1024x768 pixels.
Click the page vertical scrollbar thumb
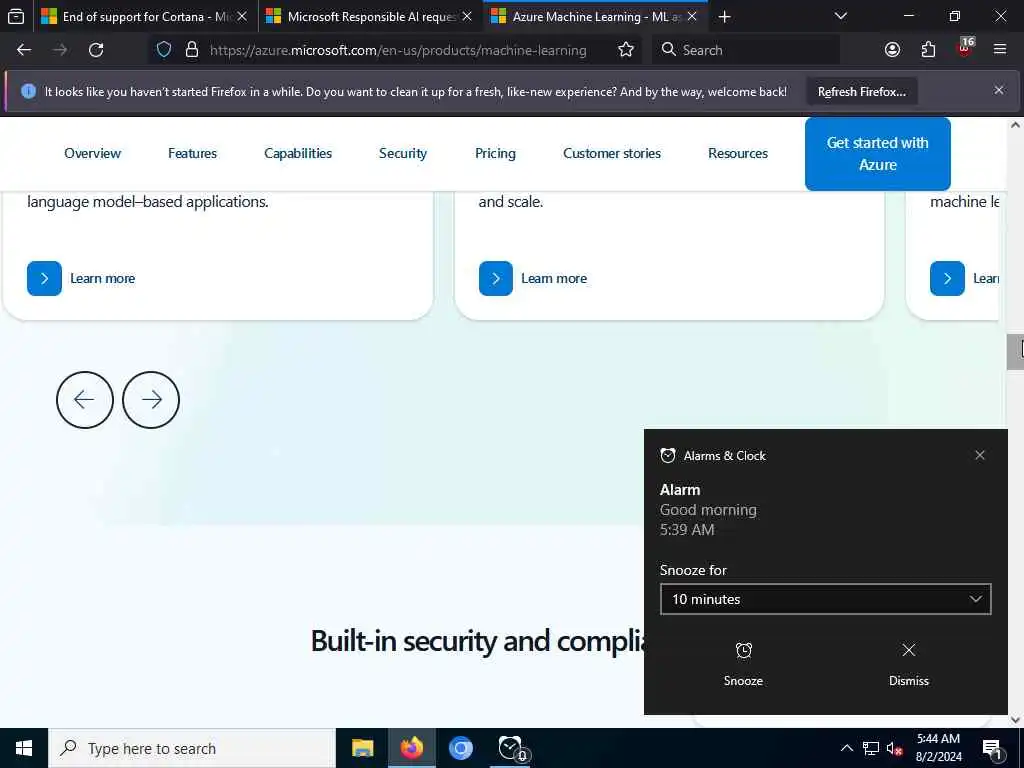click(x=1015, y=351)
